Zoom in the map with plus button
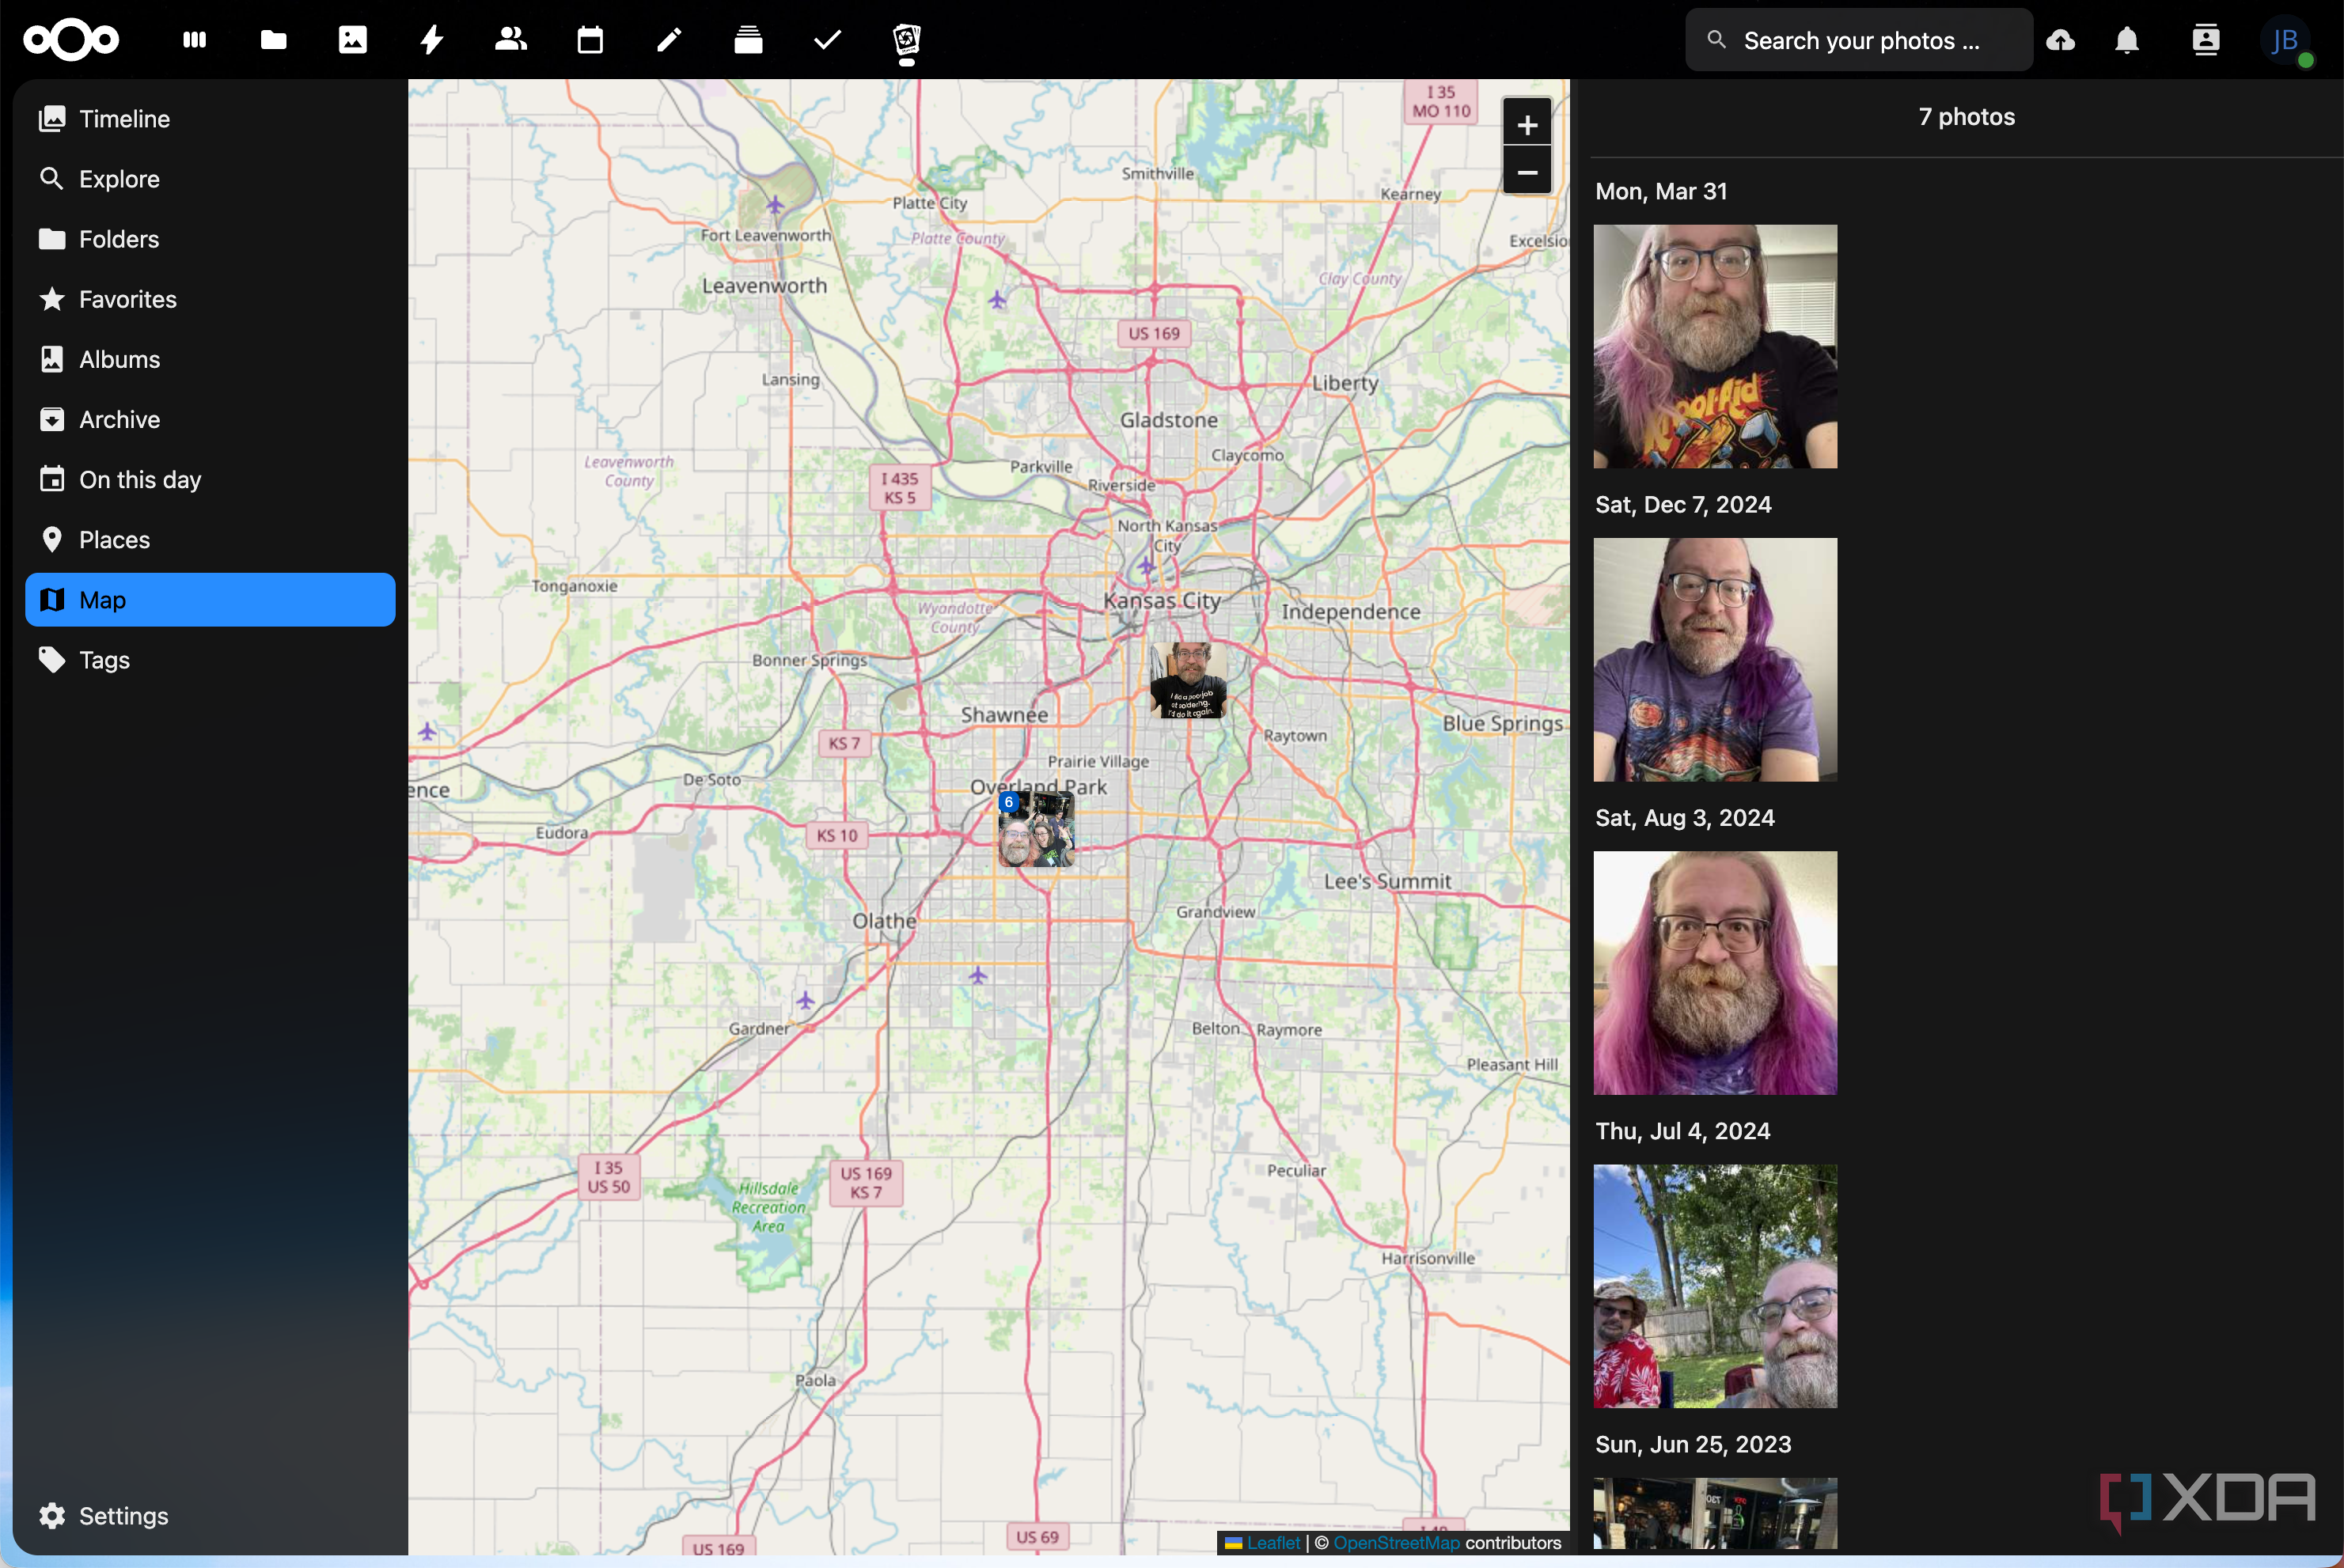 [x=1527, y=124]
